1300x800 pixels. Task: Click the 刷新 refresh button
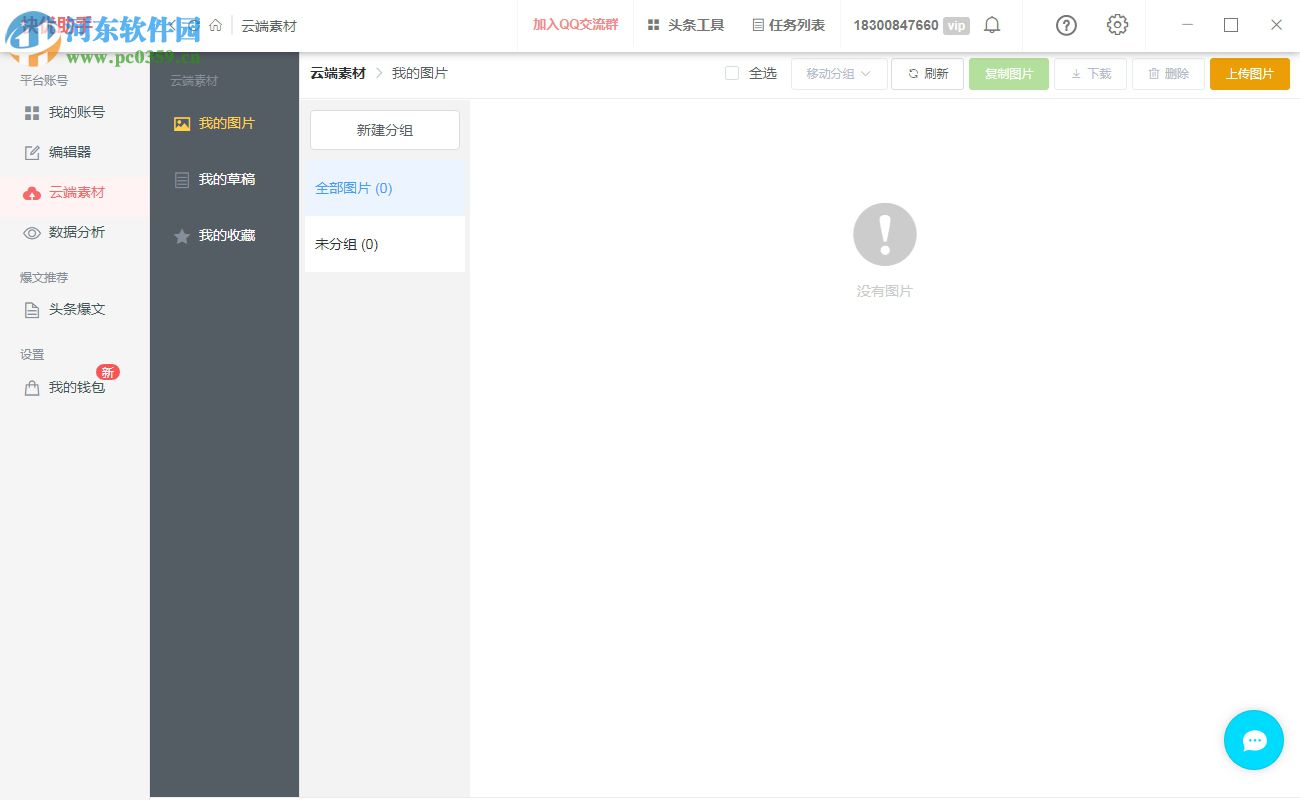pyautogui.click(x=927, y=74)
